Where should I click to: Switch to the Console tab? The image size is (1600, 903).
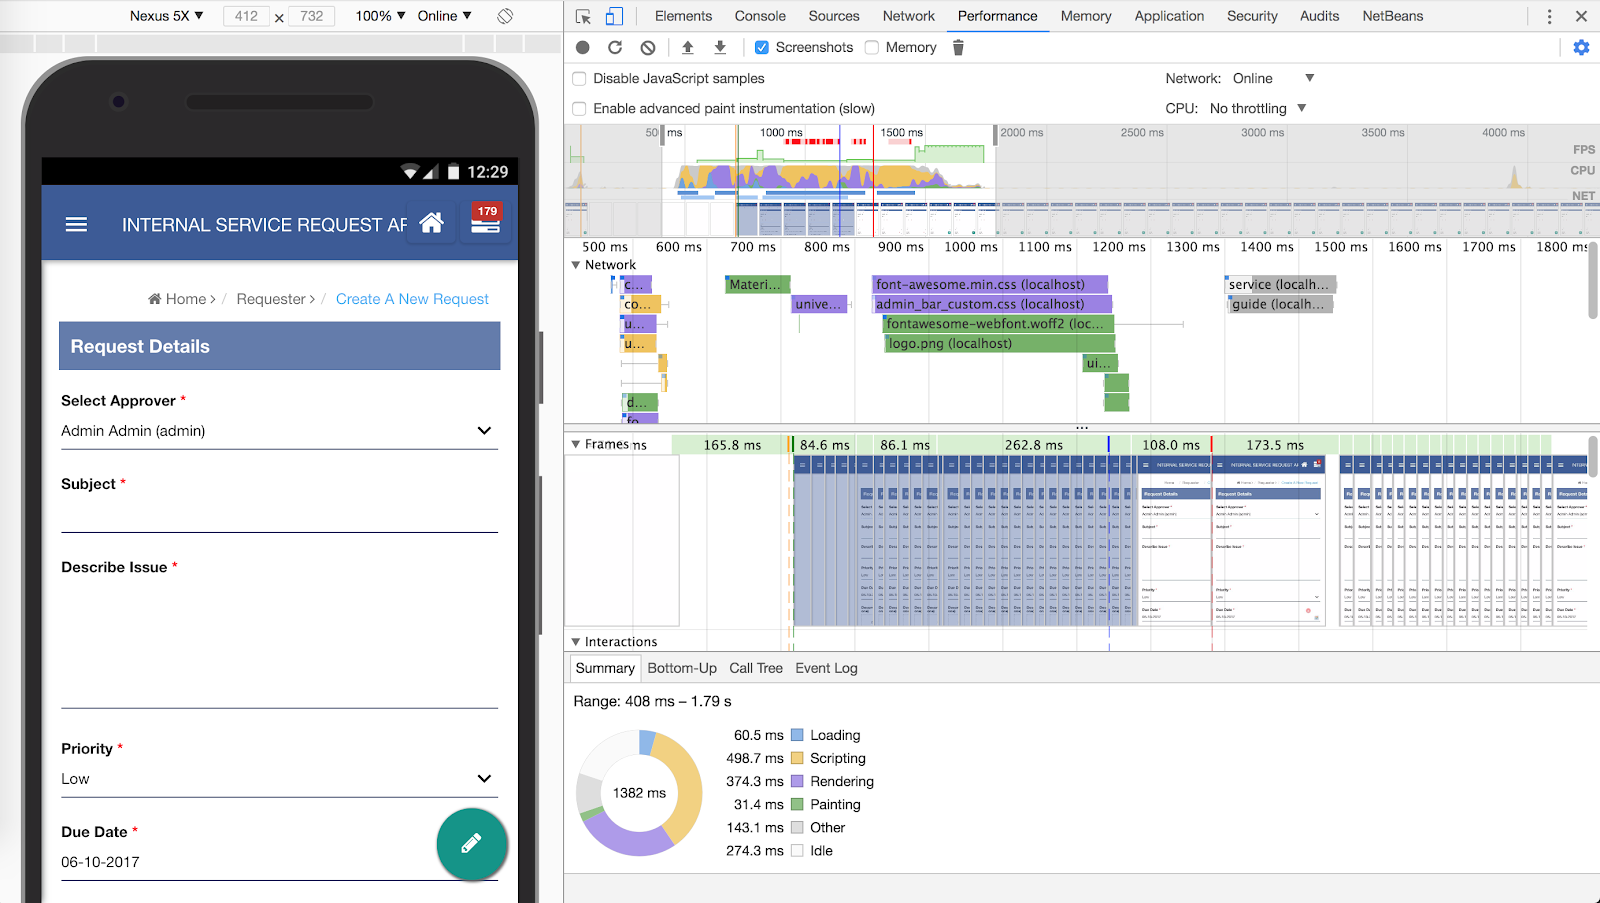760,16
